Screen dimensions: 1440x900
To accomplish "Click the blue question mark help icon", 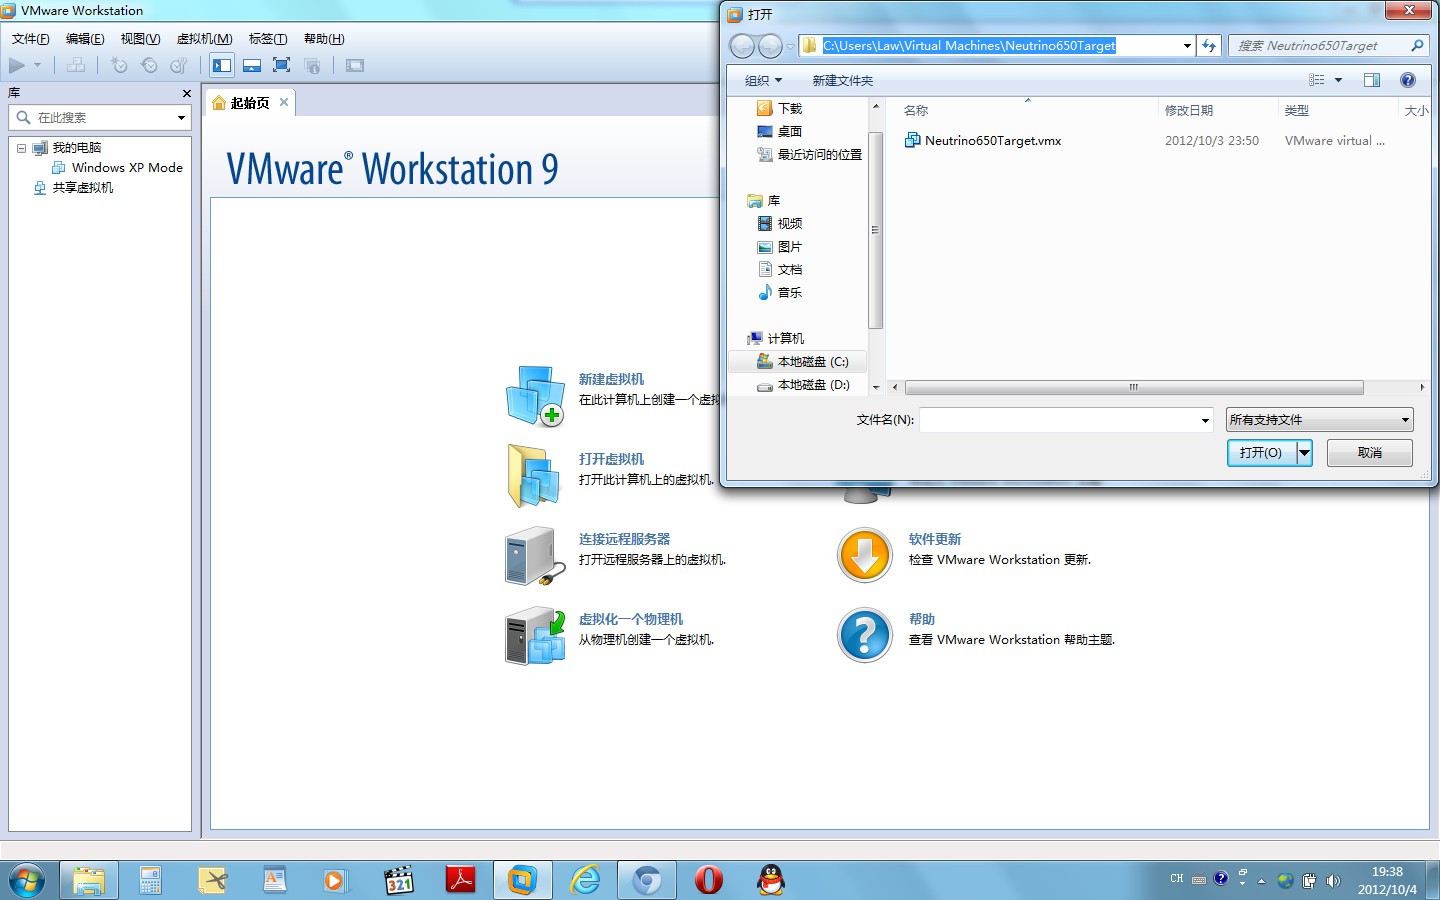I will (865, 635).
